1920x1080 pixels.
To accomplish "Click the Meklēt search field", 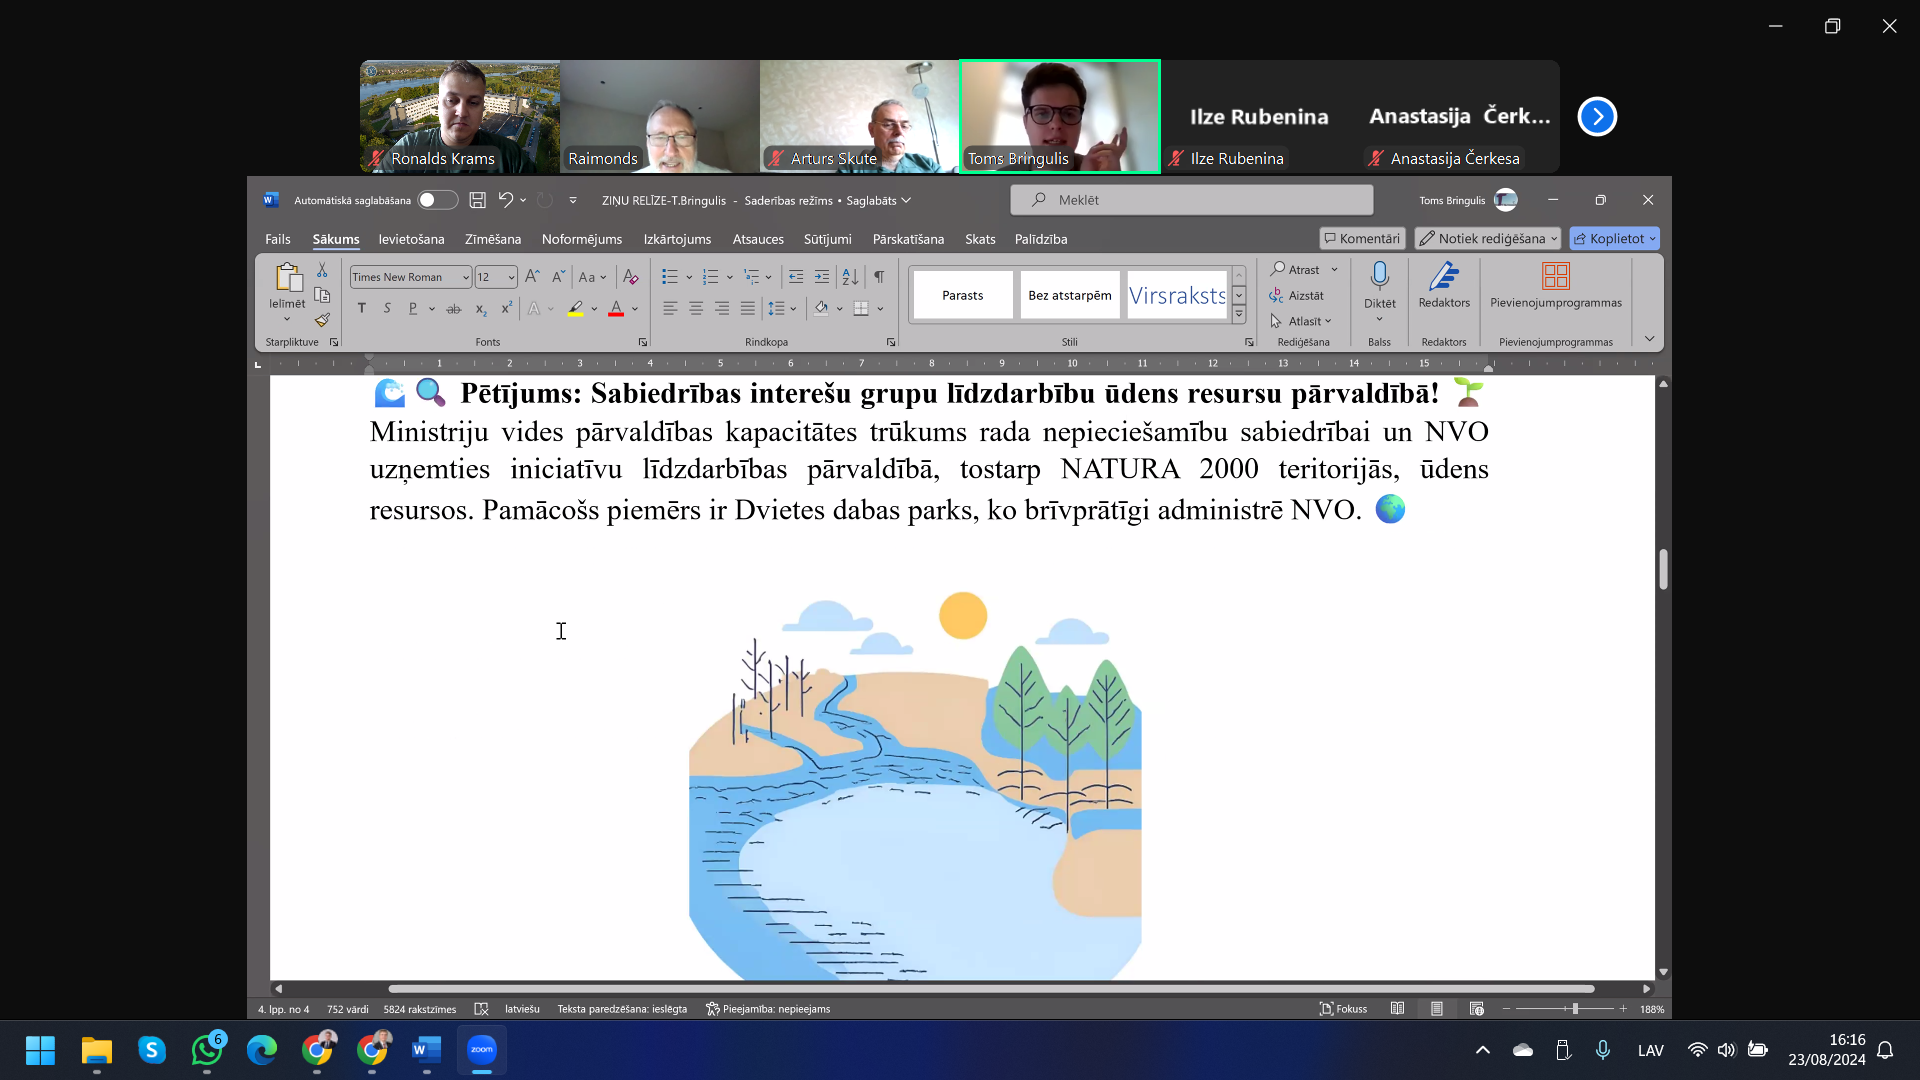I will (1191, 200).
